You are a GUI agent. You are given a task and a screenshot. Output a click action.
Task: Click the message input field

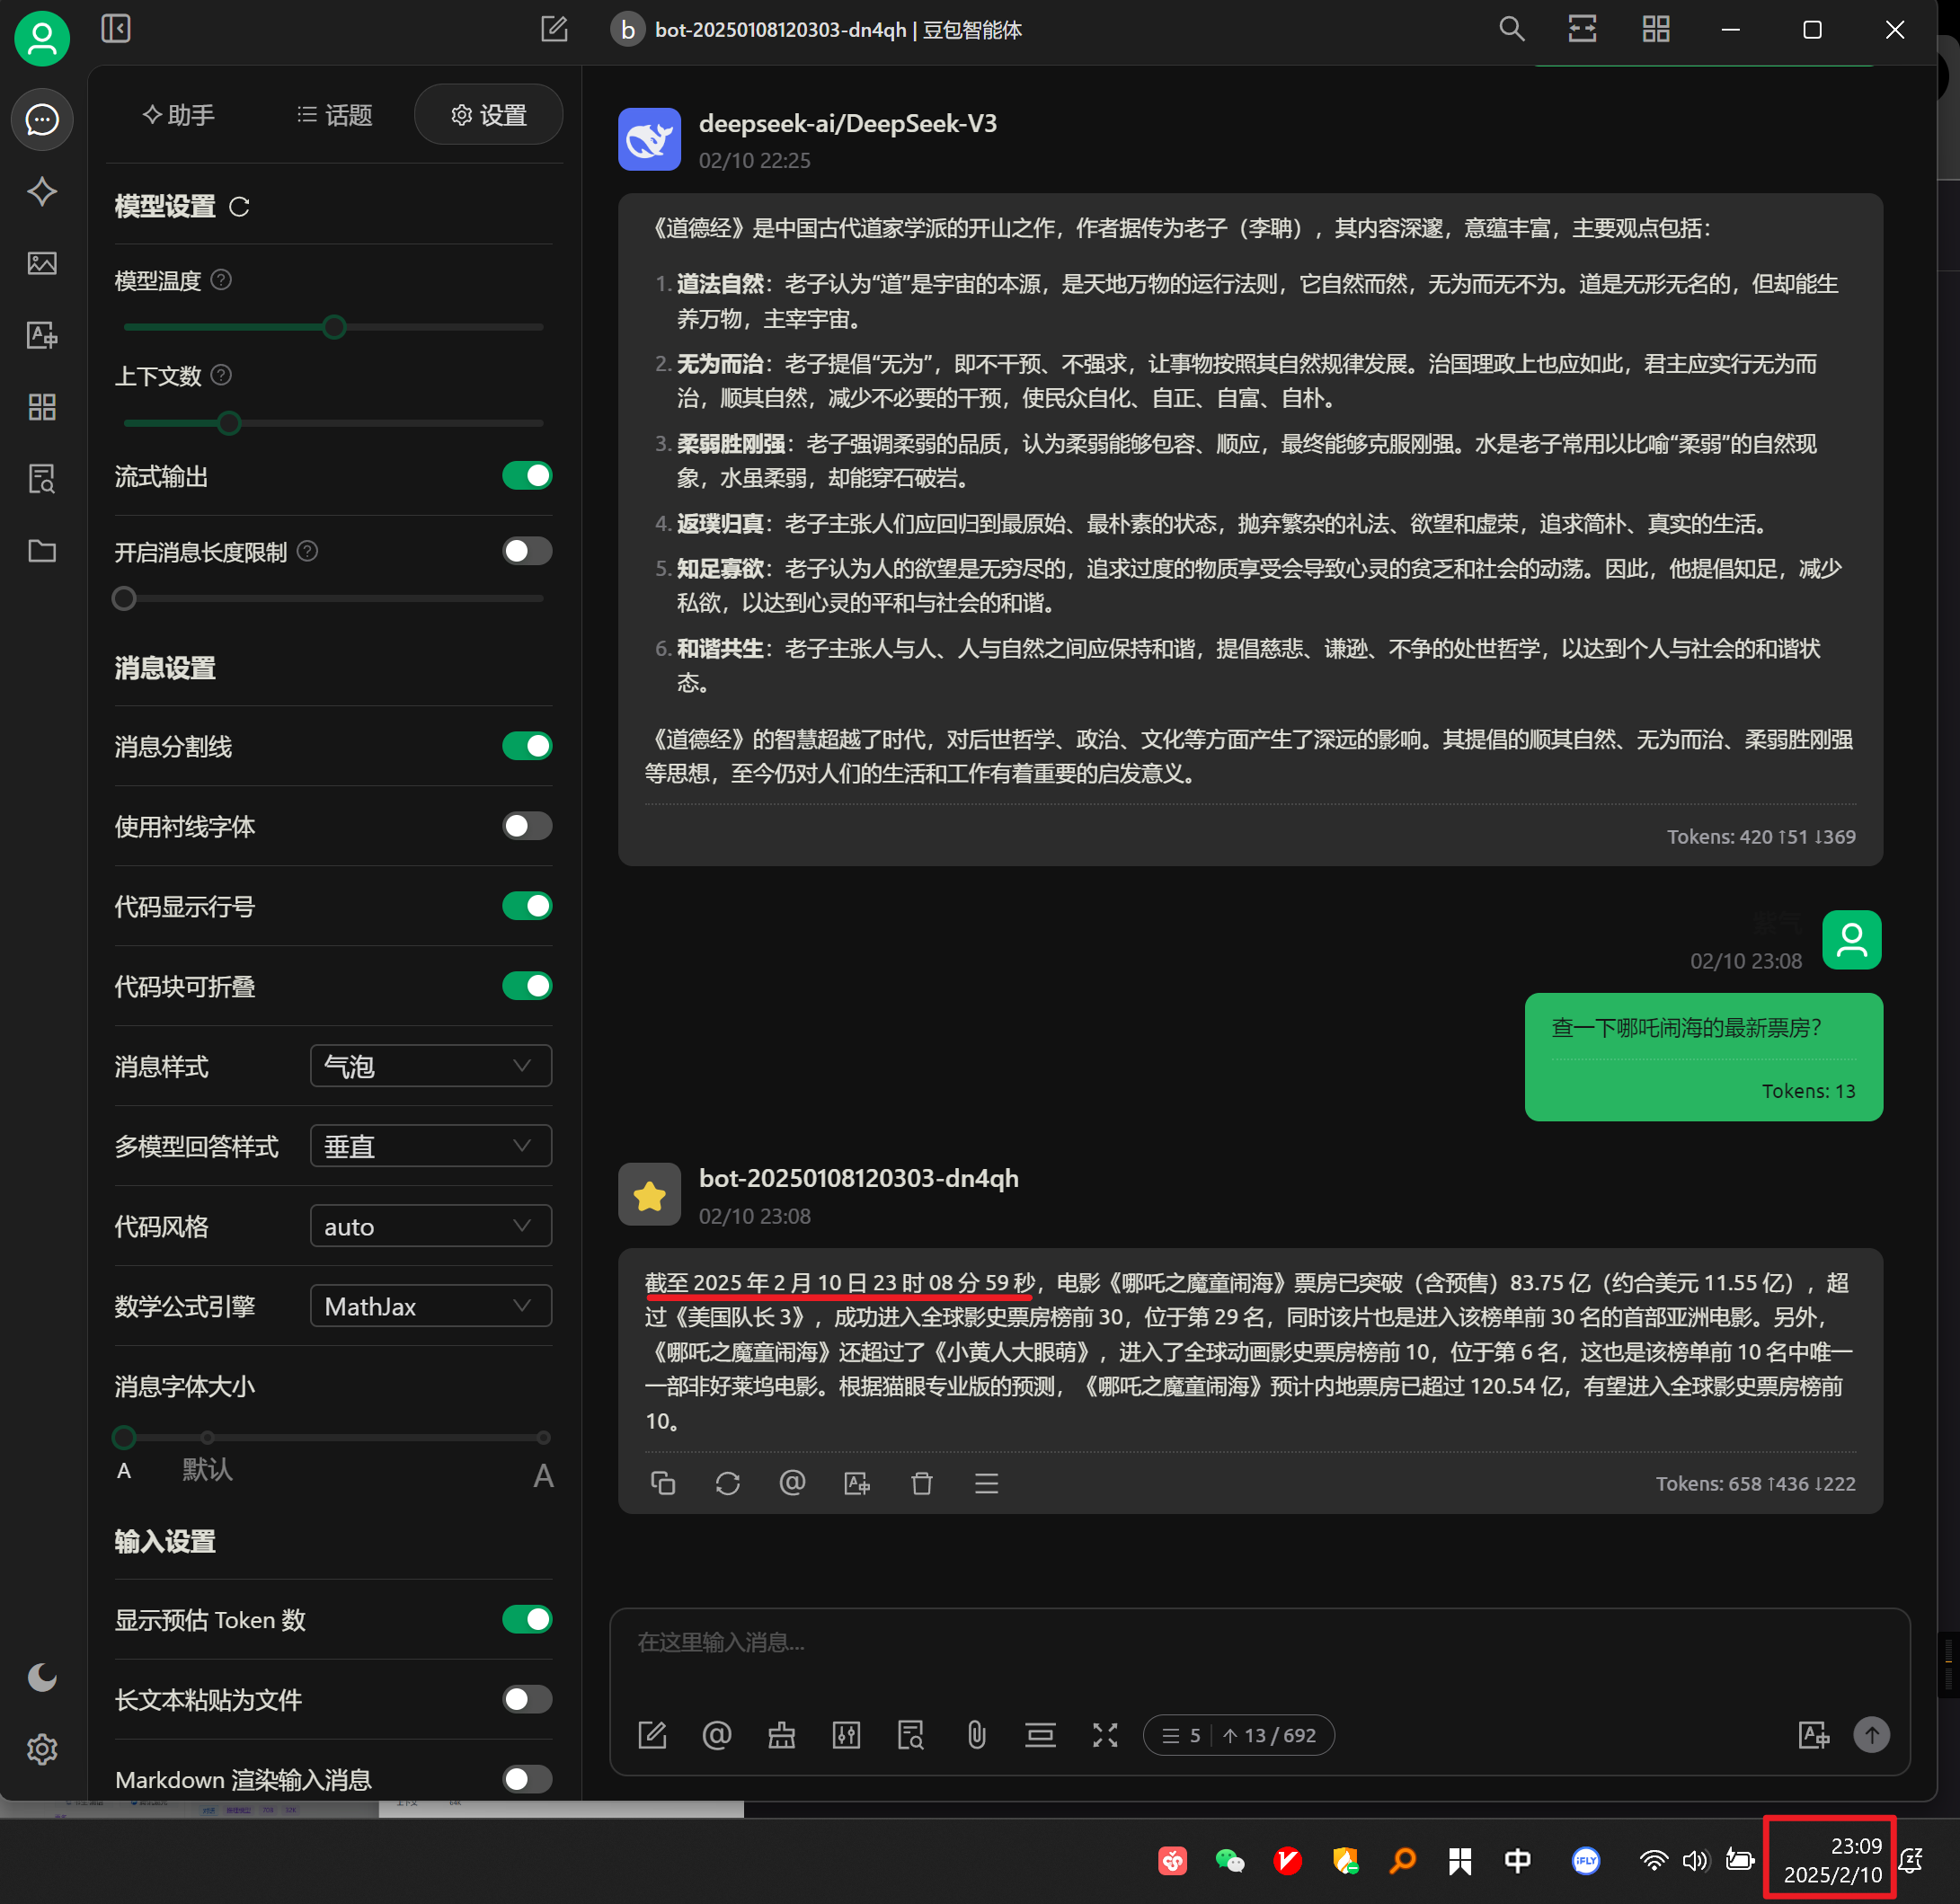click(1259, 1645)
